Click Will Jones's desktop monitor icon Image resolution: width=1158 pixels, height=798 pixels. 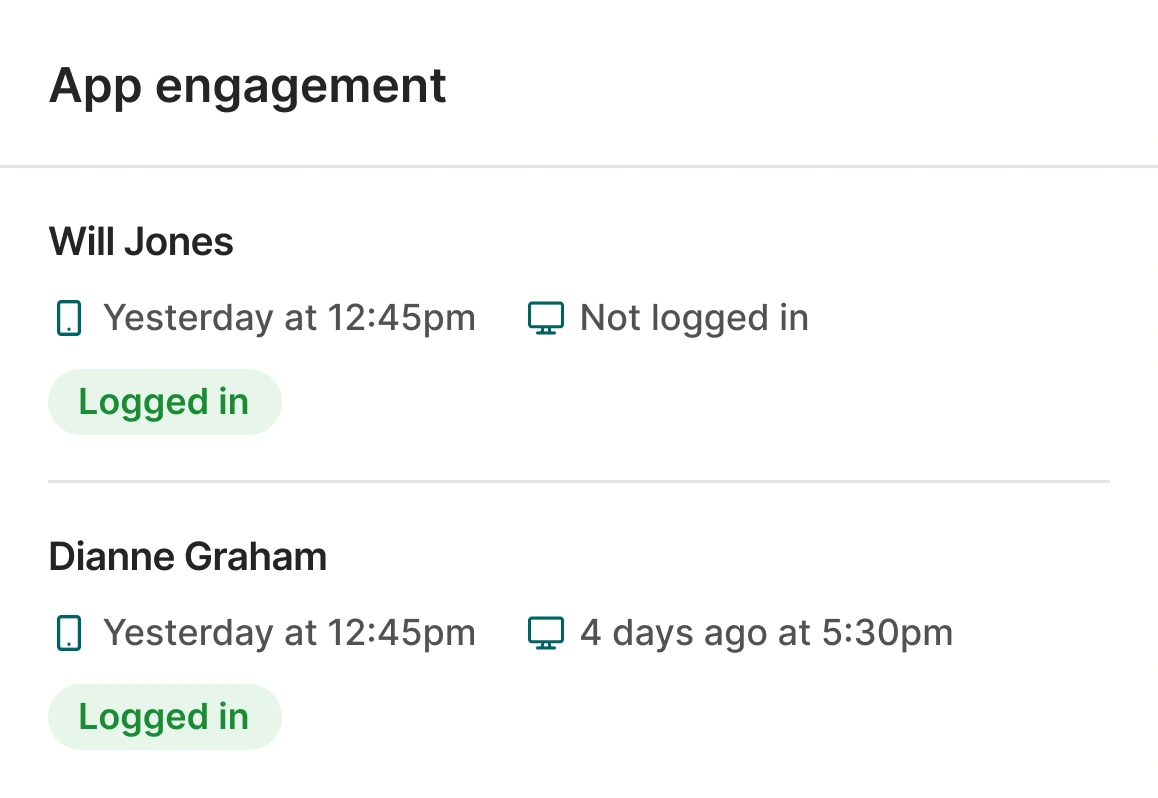click(545, 318)
